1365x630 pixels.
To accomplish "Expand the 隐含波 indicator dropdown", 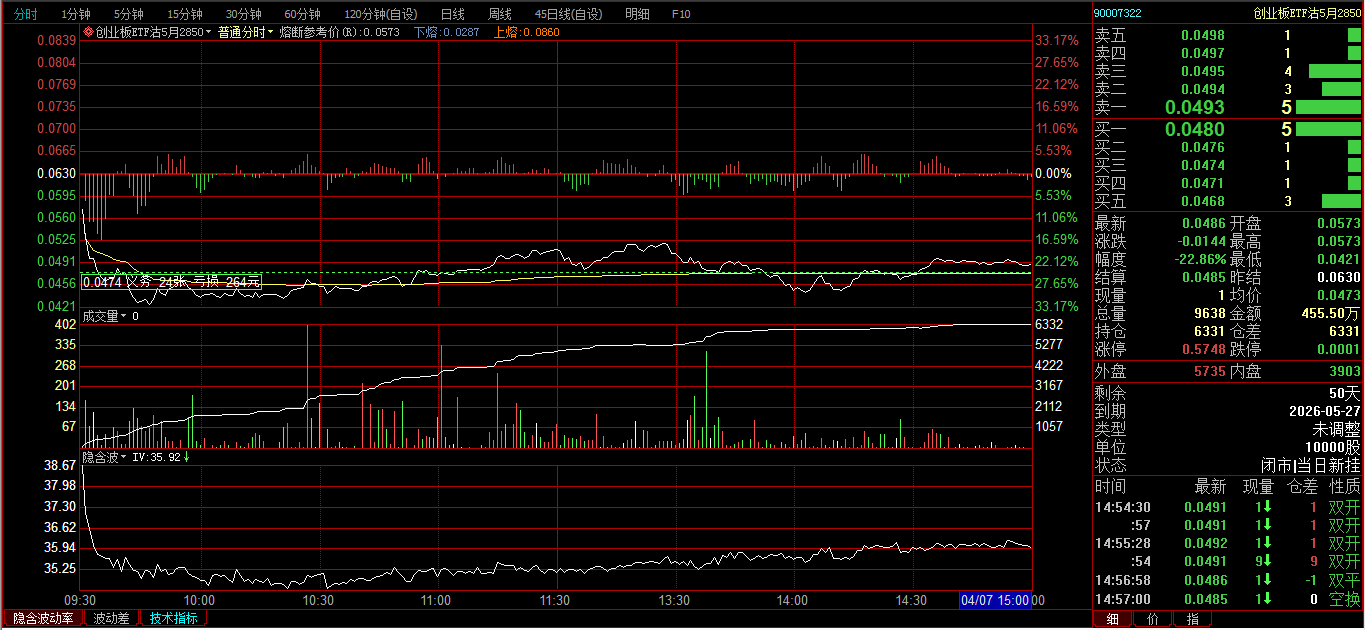I will pos(123,457).
